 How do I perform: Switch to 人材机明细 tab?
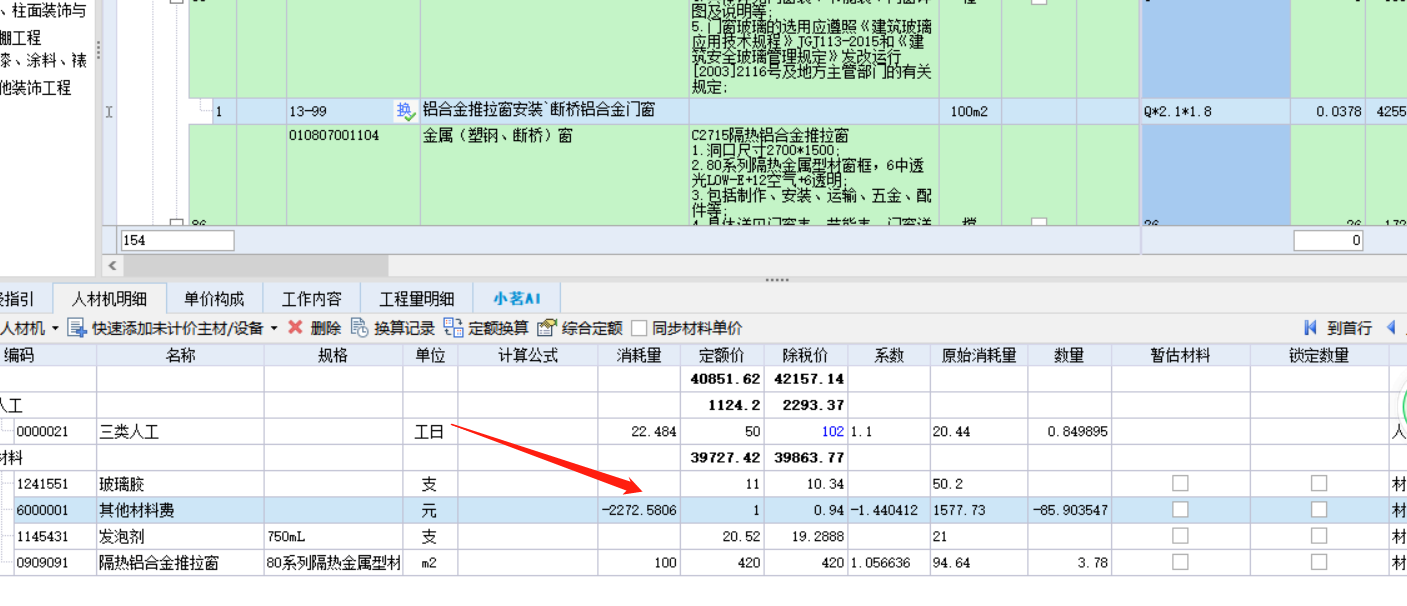pos(110,298)
